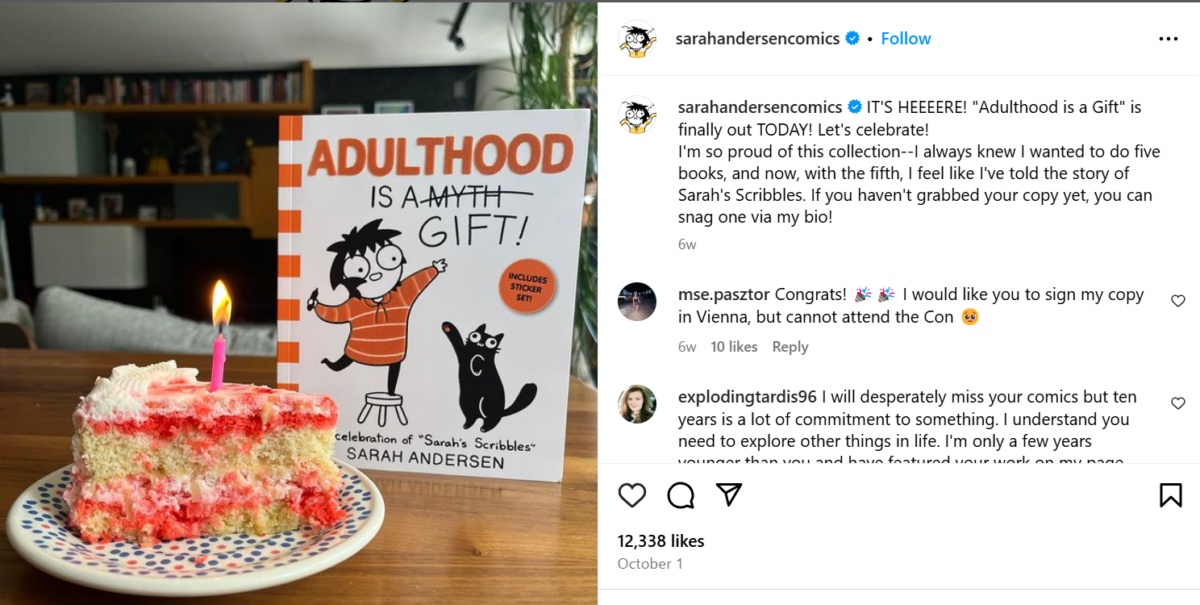Click verified badge beside header username
Image resolution: width=1200 pixels, height=605 pixels.
coord(852,38)
